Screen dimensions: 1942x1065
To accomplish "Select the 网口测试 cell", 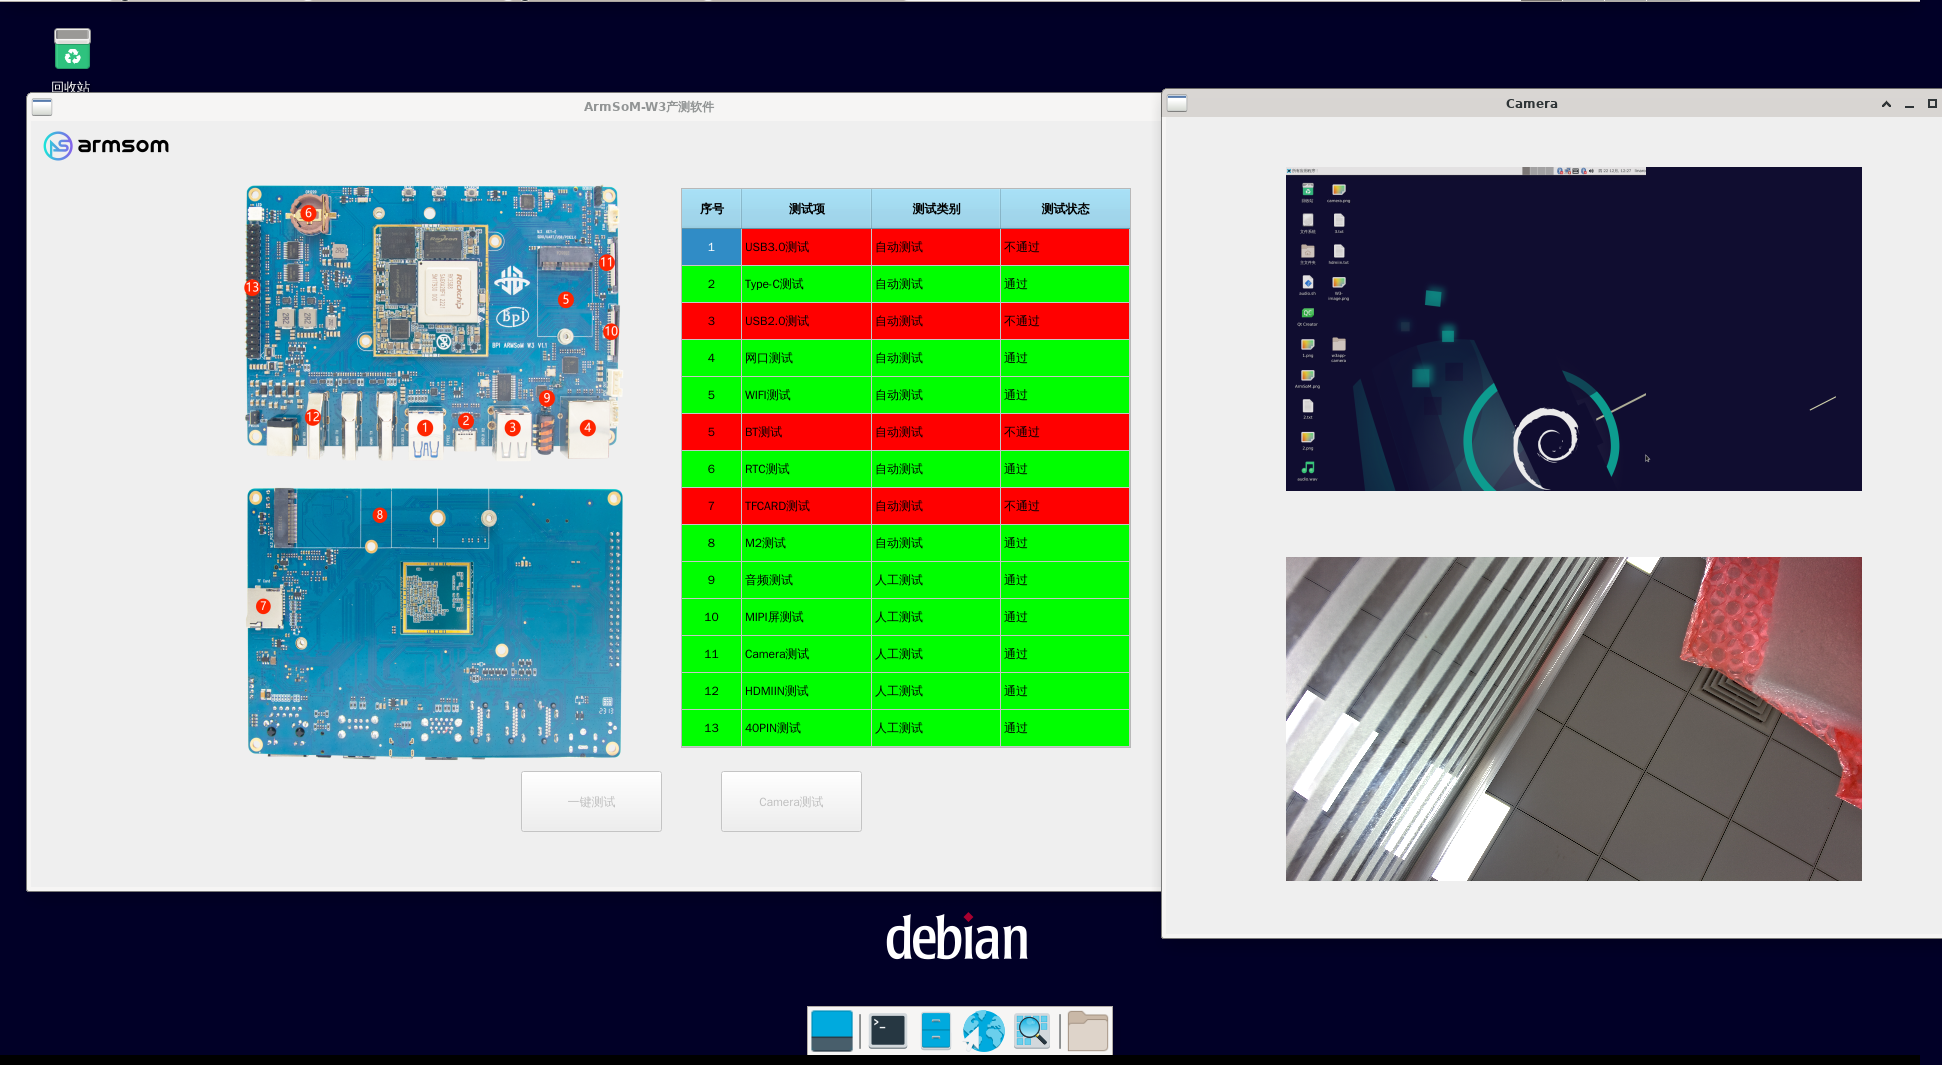I will point(806,358).
